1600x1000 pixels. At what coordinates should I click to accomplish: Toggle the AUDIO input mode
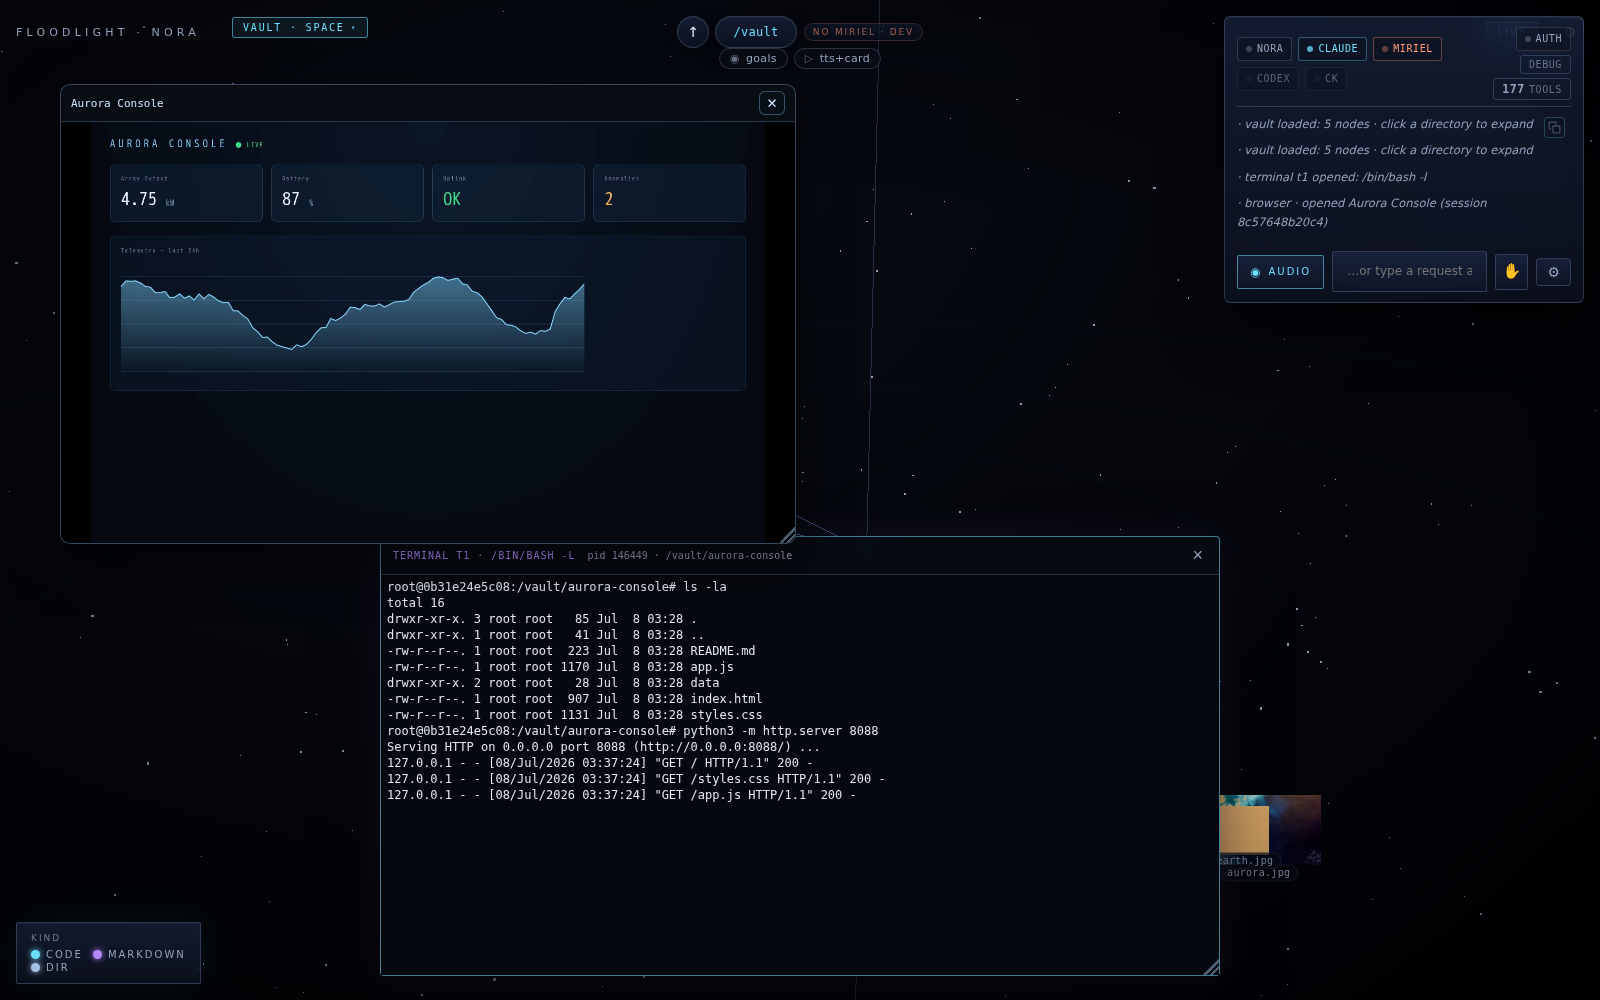(1280, 272)
